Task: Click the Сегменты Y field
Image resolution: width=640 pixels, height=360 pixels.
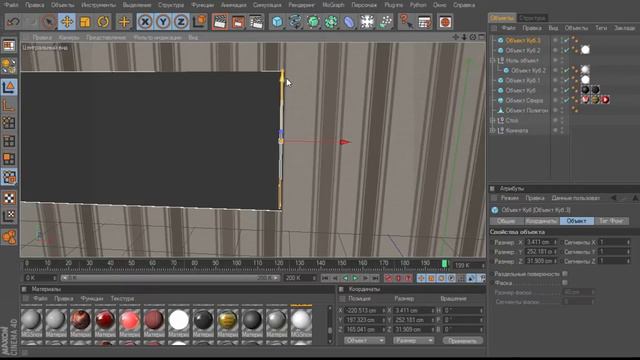Action: tap(614, 251)
